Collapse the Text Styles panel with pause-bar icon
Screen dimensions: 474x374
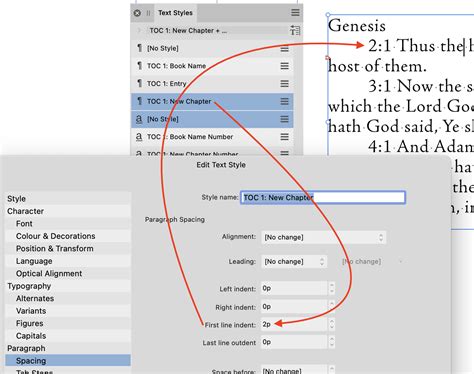click(x=148, y=13)
